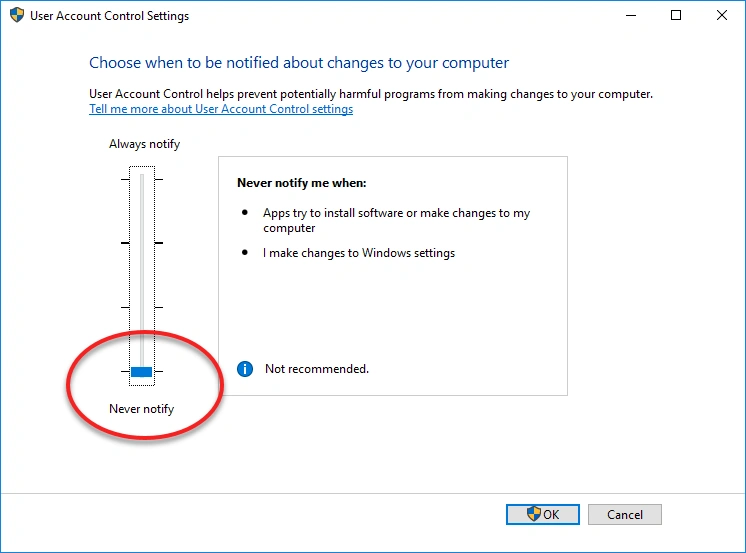The height and width of the screenshot is (553, 746).
Task: Maximize the User Account Control Settings window
Action: [x=676, y=15]
